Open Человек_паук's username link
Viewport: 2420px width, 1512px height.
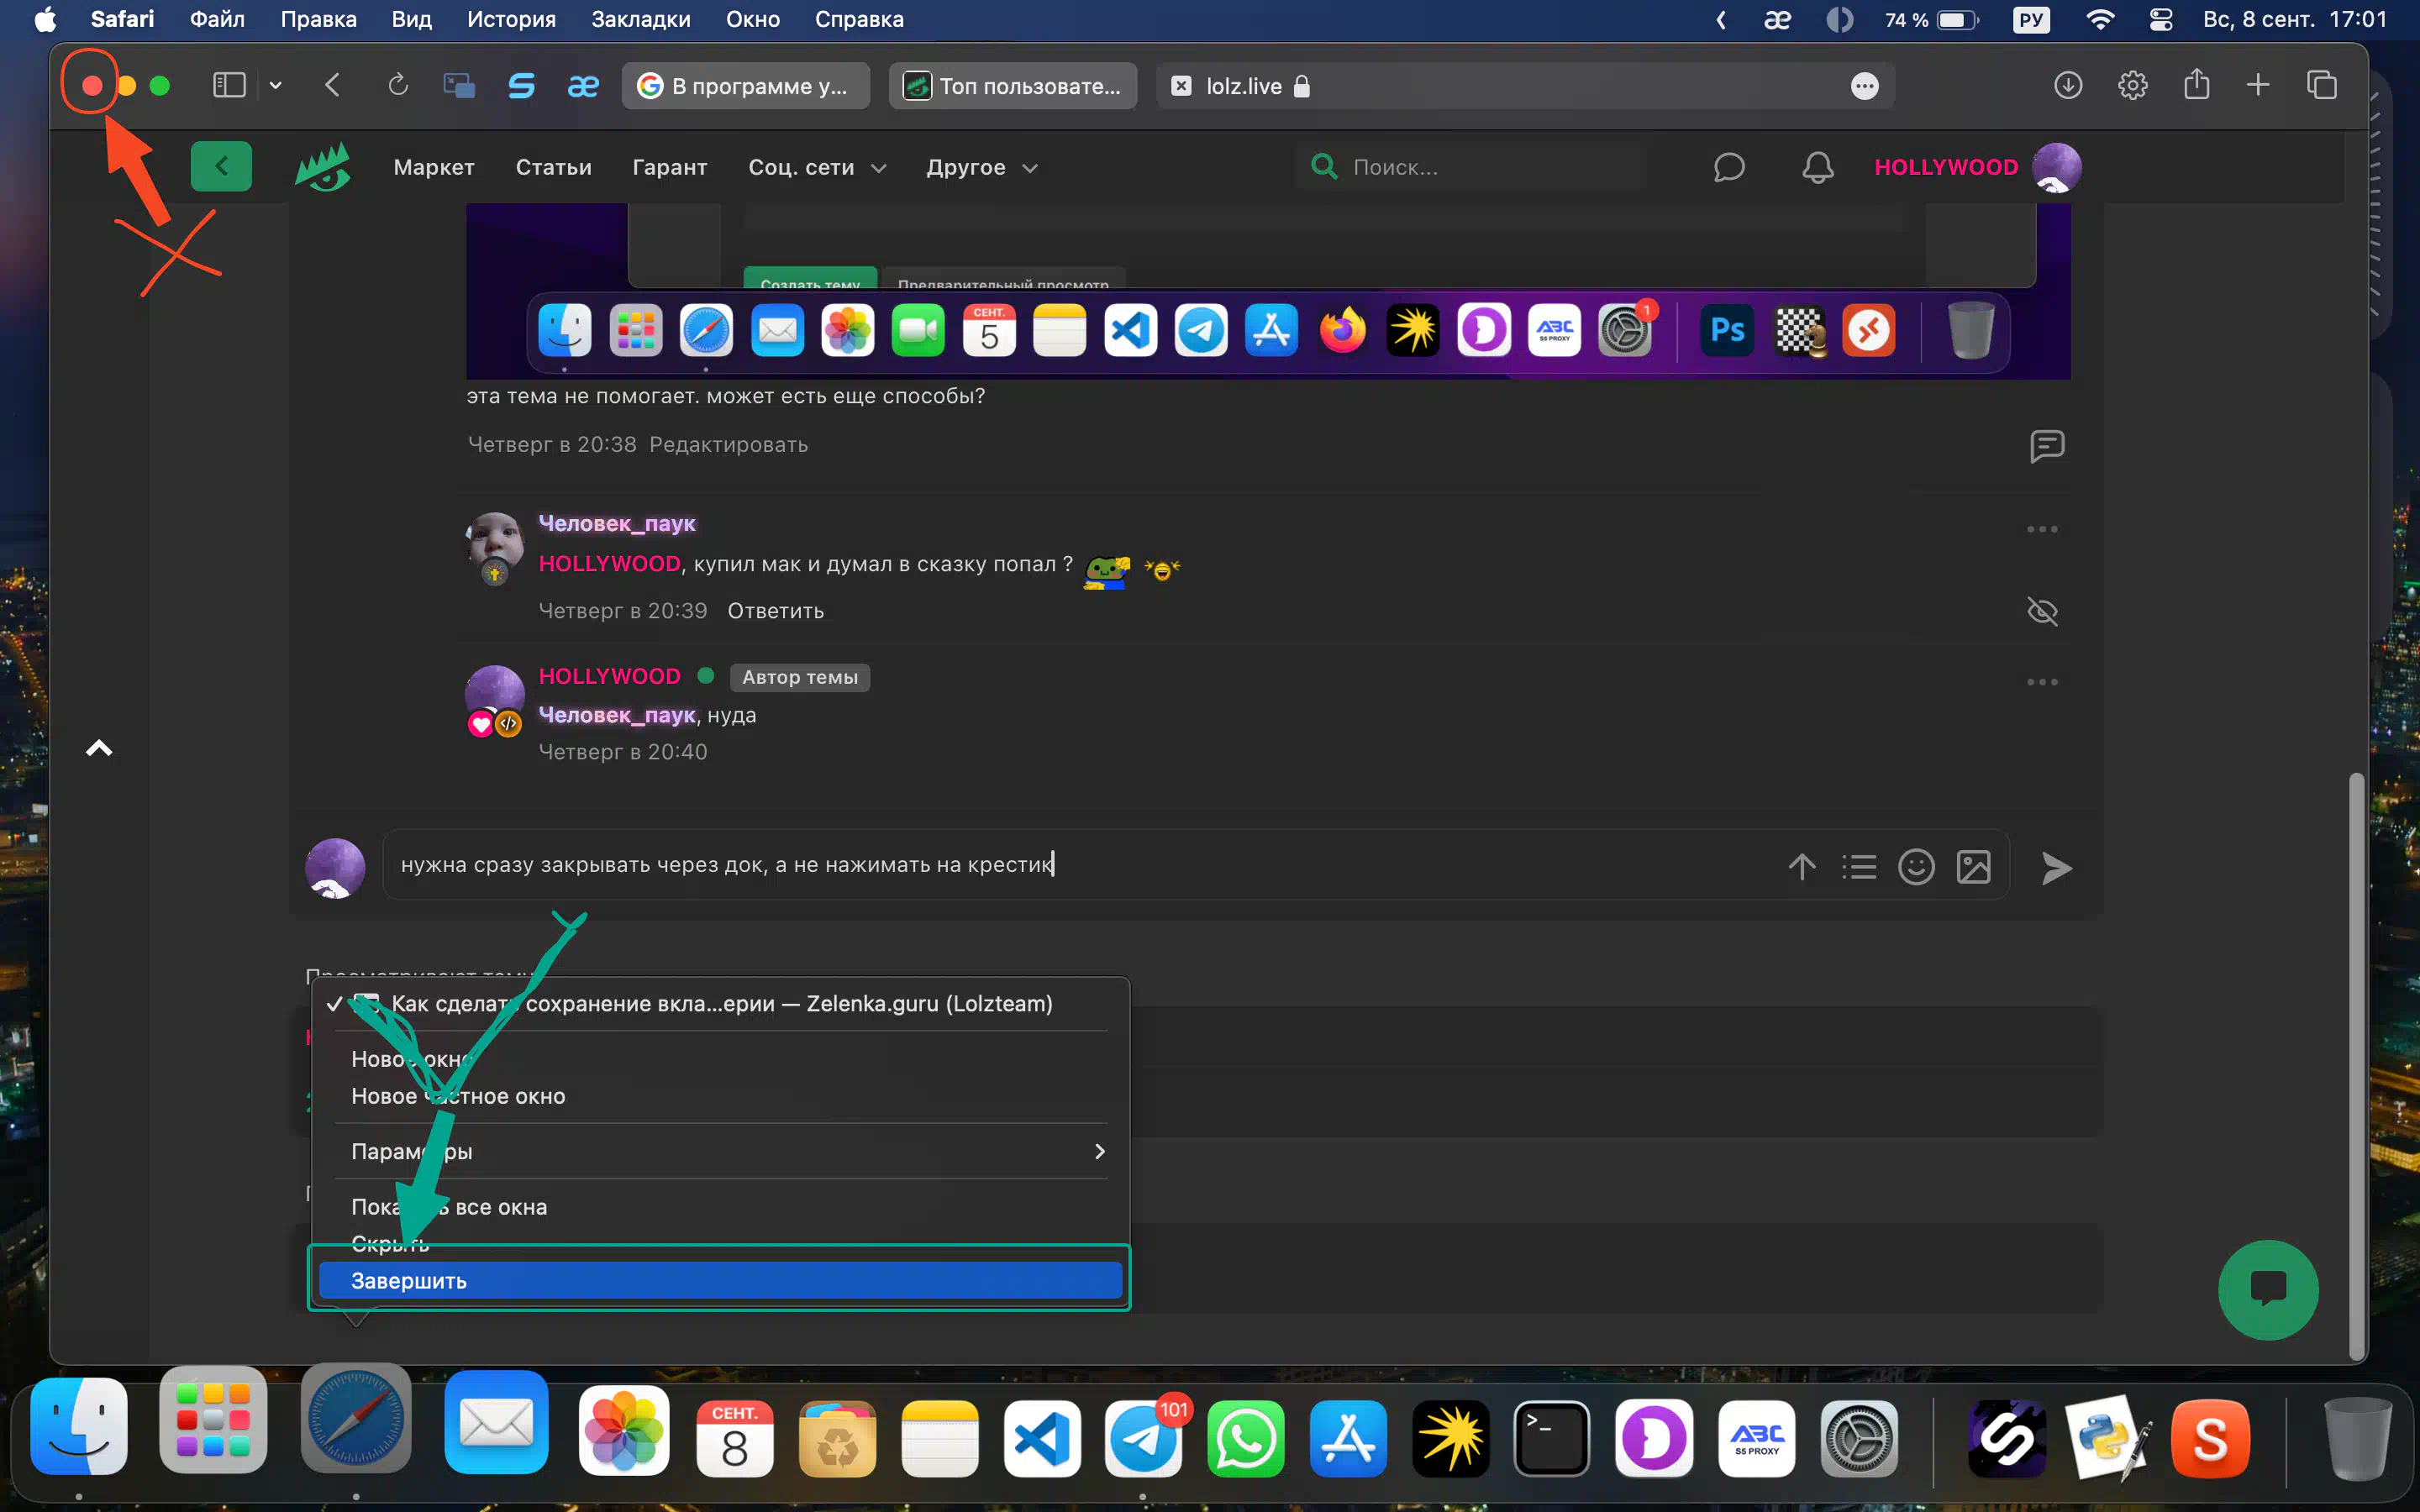616,523
